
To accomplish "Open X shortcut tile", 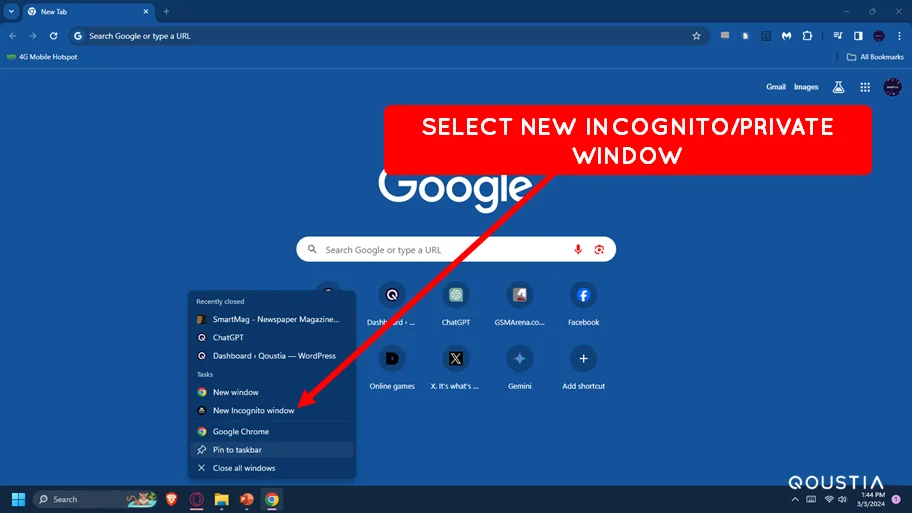I will (455, 368).
